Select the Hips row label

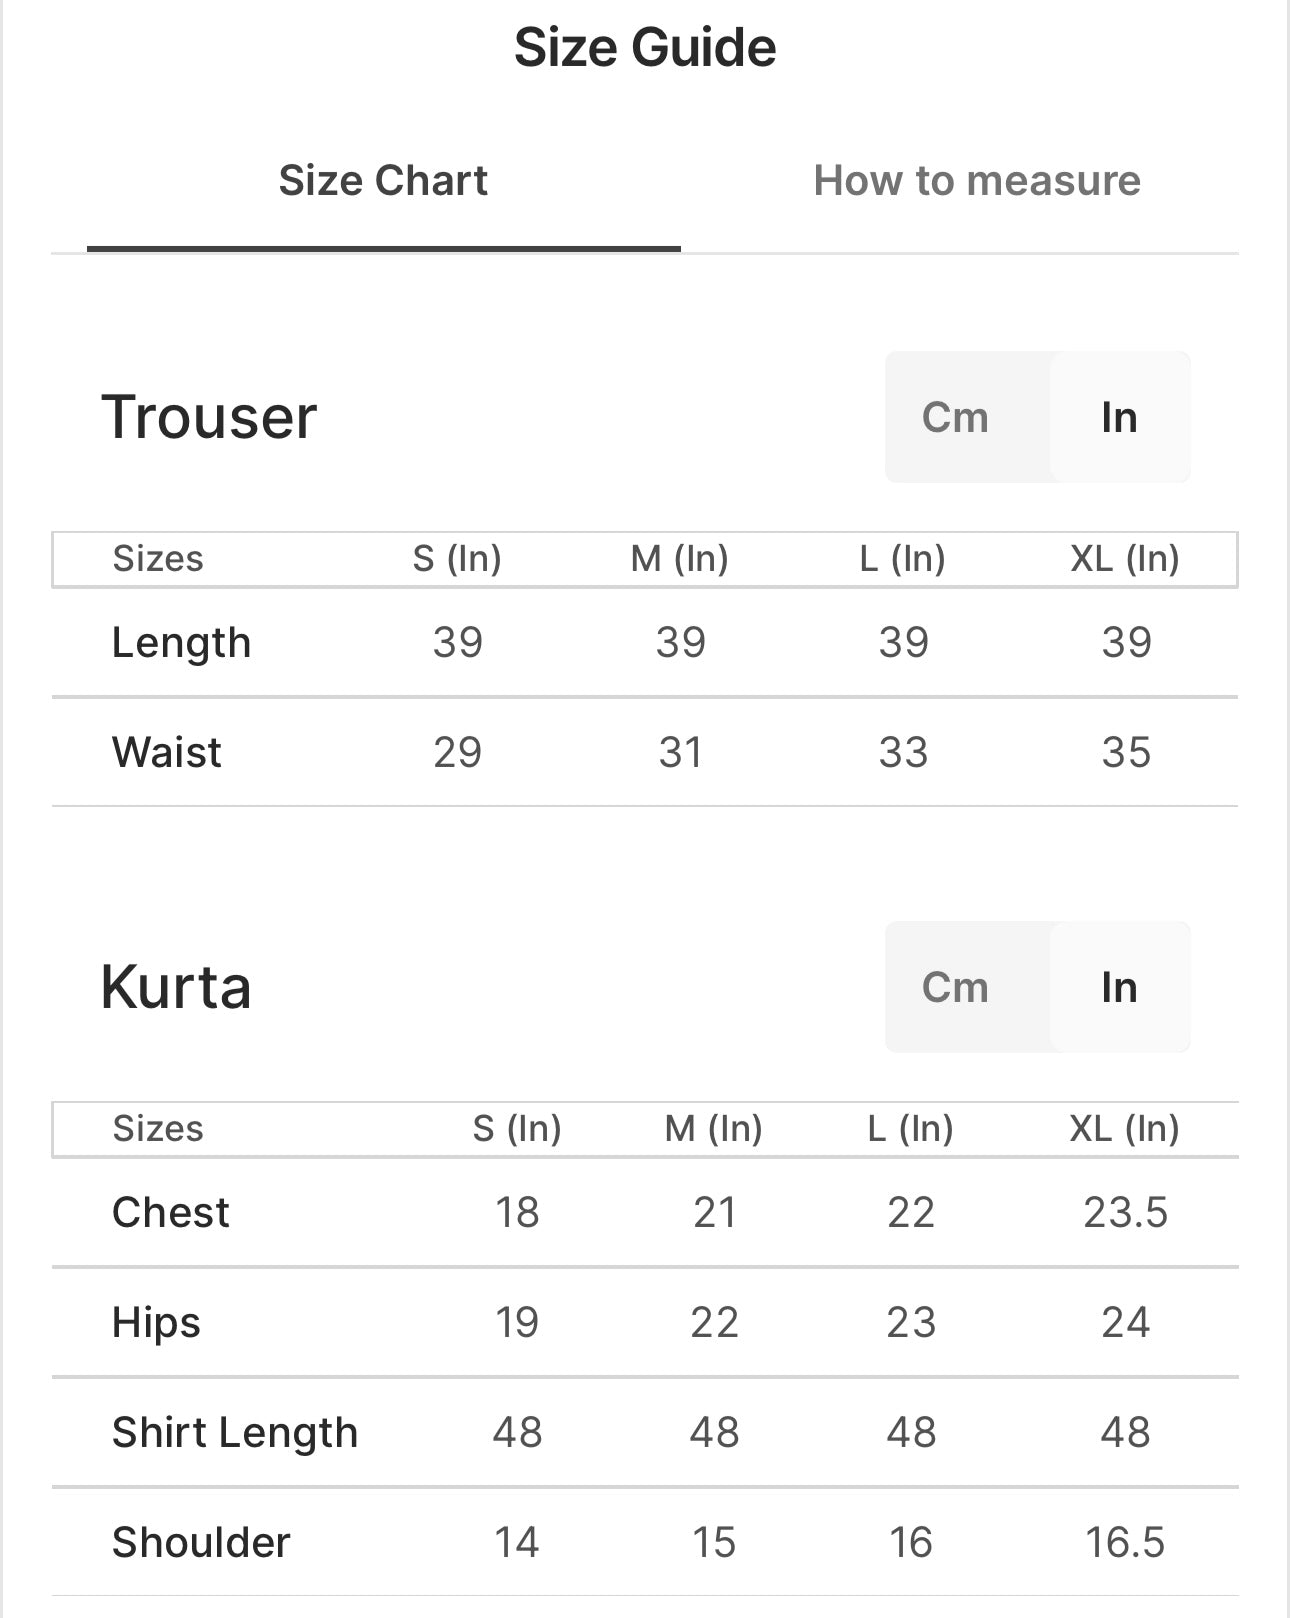point(156,1322)
